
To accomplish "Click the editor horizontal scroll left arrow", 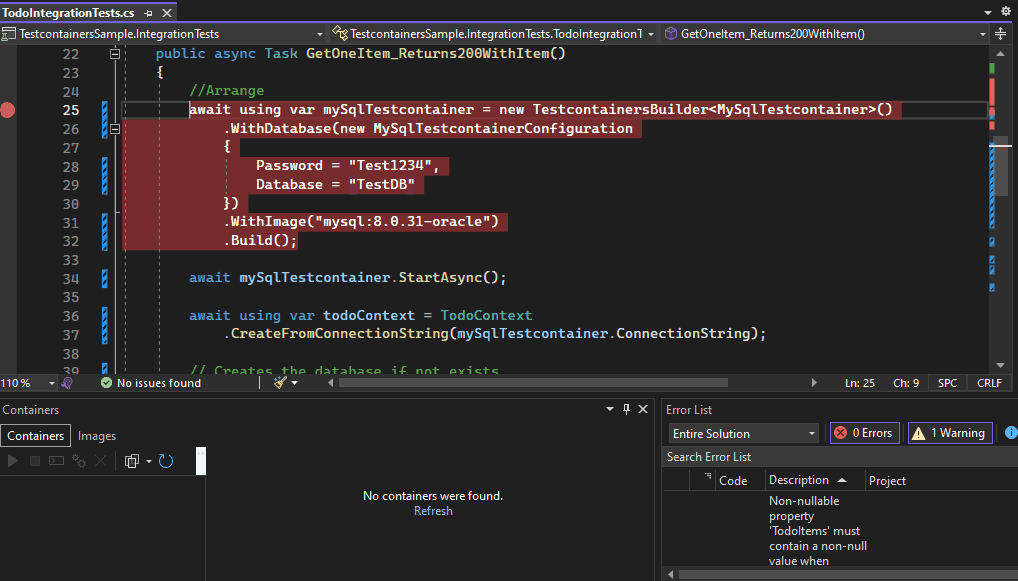I will 330,383.
